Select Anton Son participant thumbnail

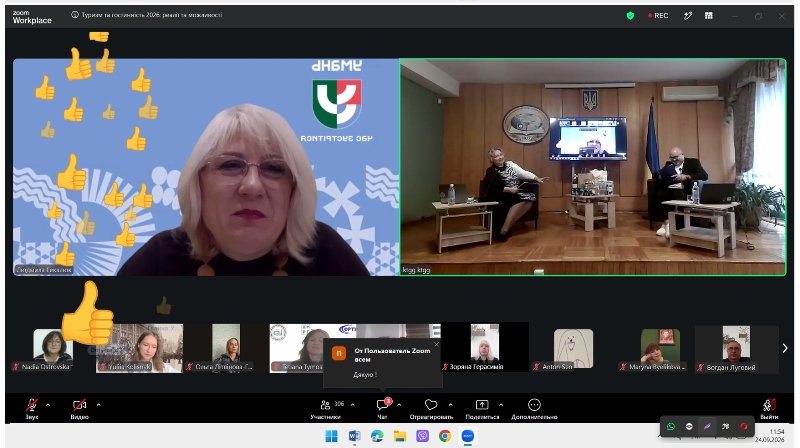[573, 347]
